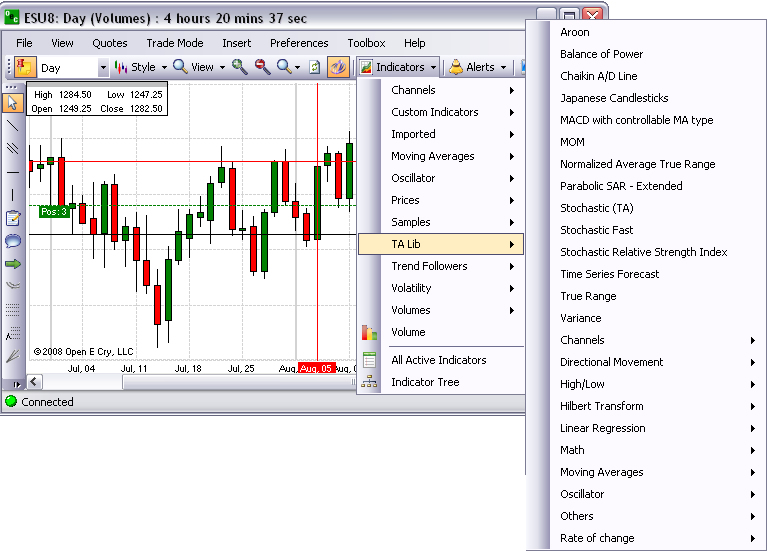Select the dotted horizontal lines tool
The image size is (767, 551).
click(x=13, y=309)
